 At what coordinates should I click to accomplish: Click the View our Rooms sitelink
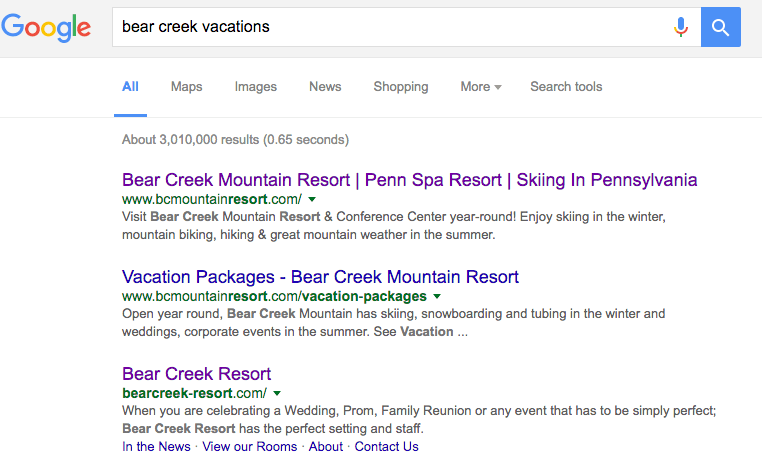coord(250,447)
